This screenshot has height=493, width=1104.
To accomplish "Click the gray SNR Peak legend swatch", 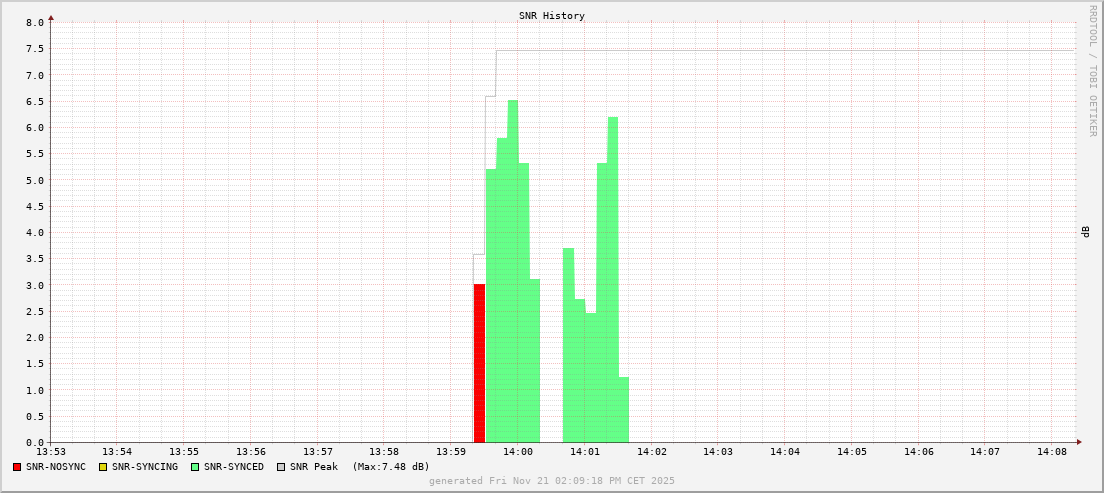I will (x=281, y=467).
